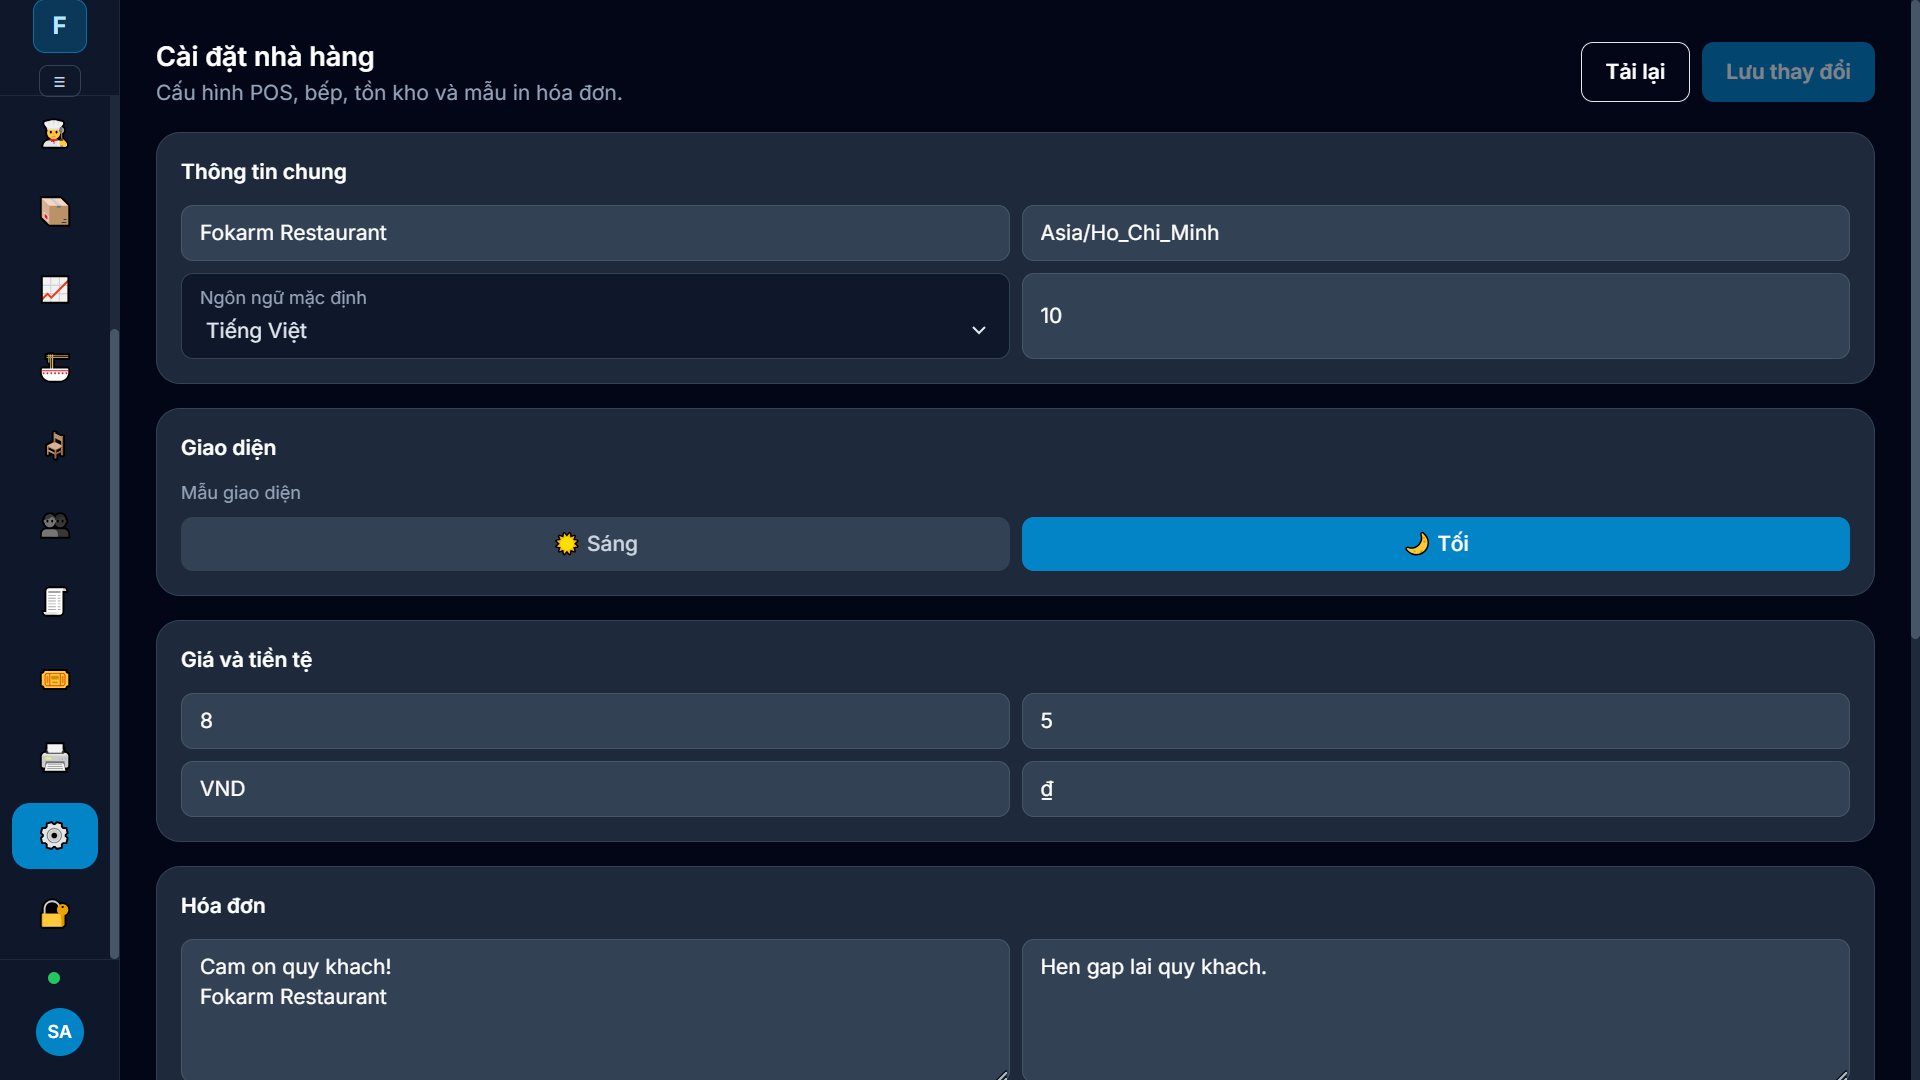The image size is (1920, 1080).
Task: Open the chef kitchen sidebar icon
Action: click(55, 134)
